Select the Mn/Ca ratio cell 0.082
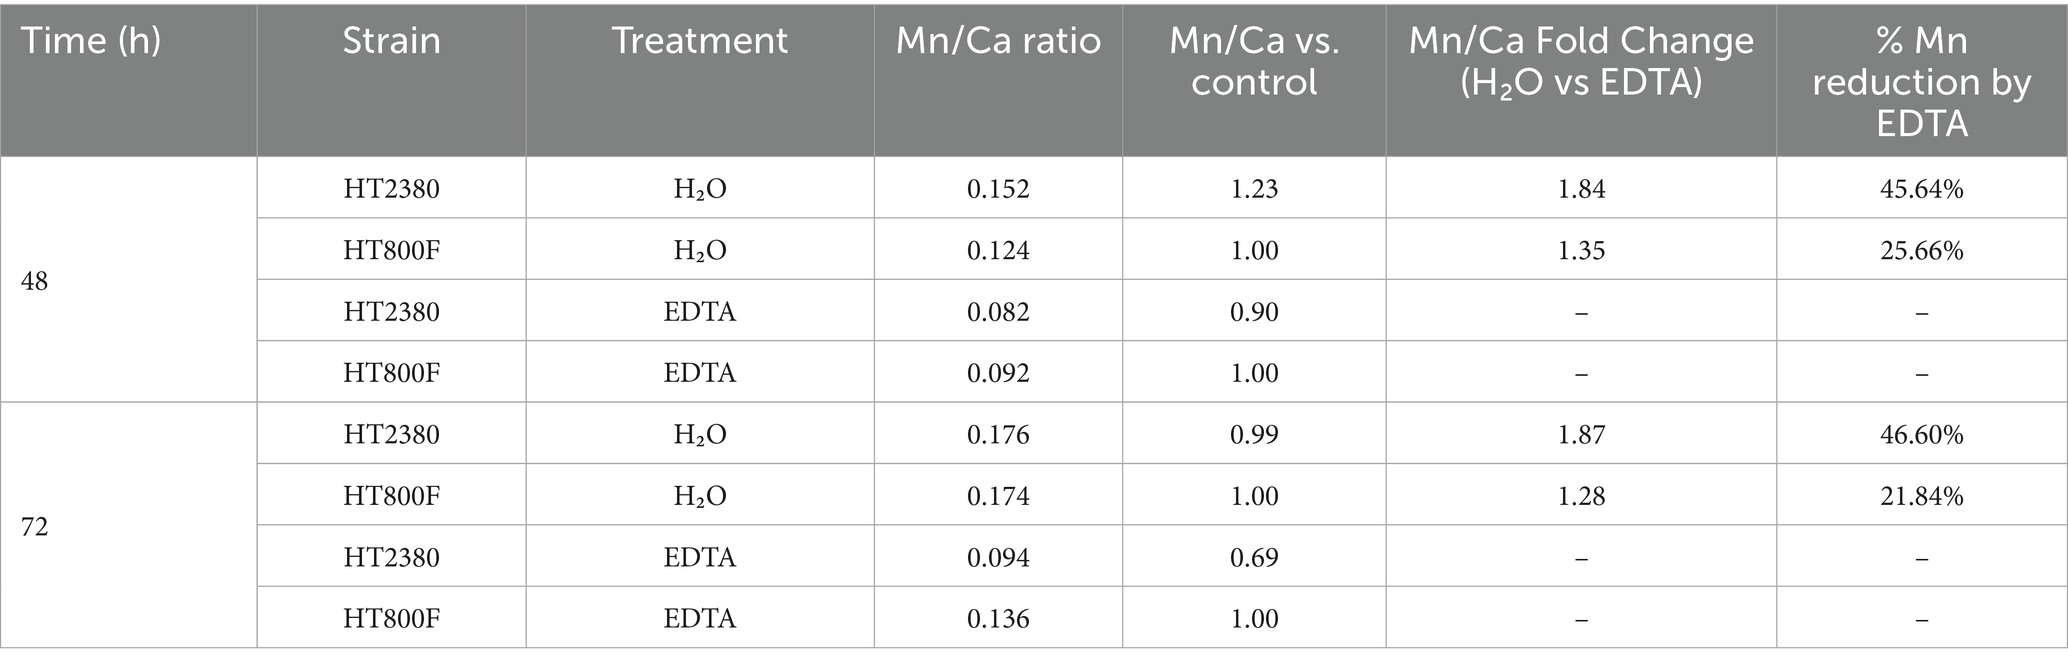The image size is (2068, 666). (998, 312)
